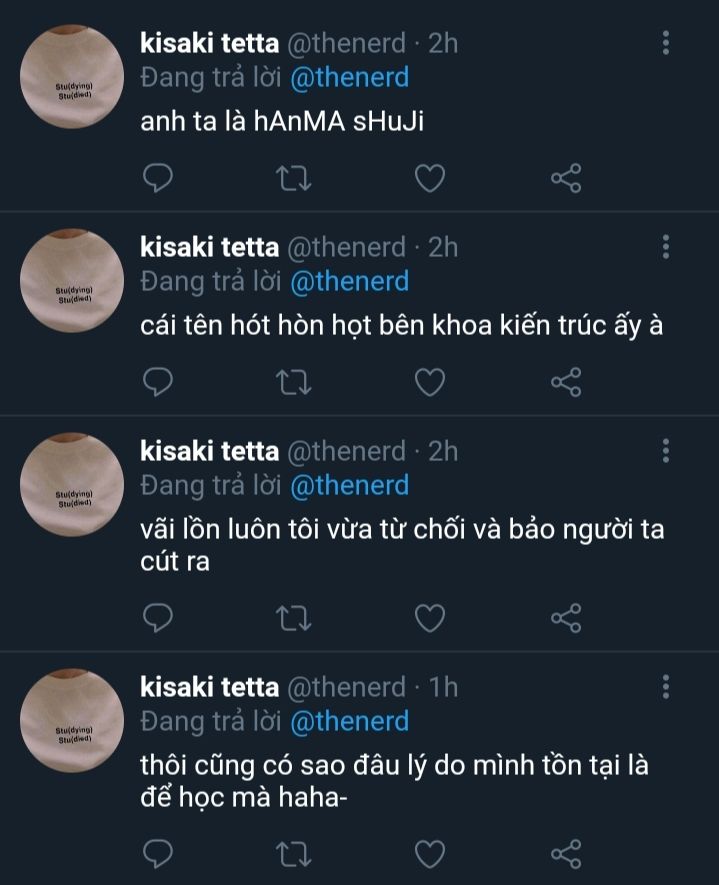Open more options on 'hAnMA sHuJi' tweet
This screenshot has height=885, width=719.
[x=667, y=43]
